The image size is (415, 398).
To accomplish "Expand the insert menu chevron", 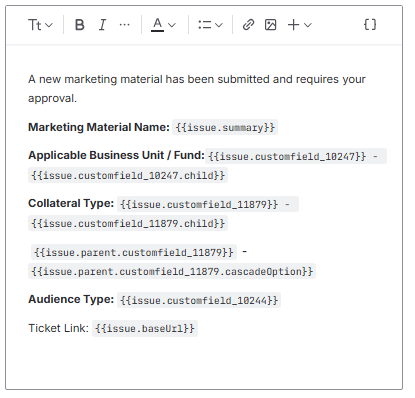I will pos(308,25).
